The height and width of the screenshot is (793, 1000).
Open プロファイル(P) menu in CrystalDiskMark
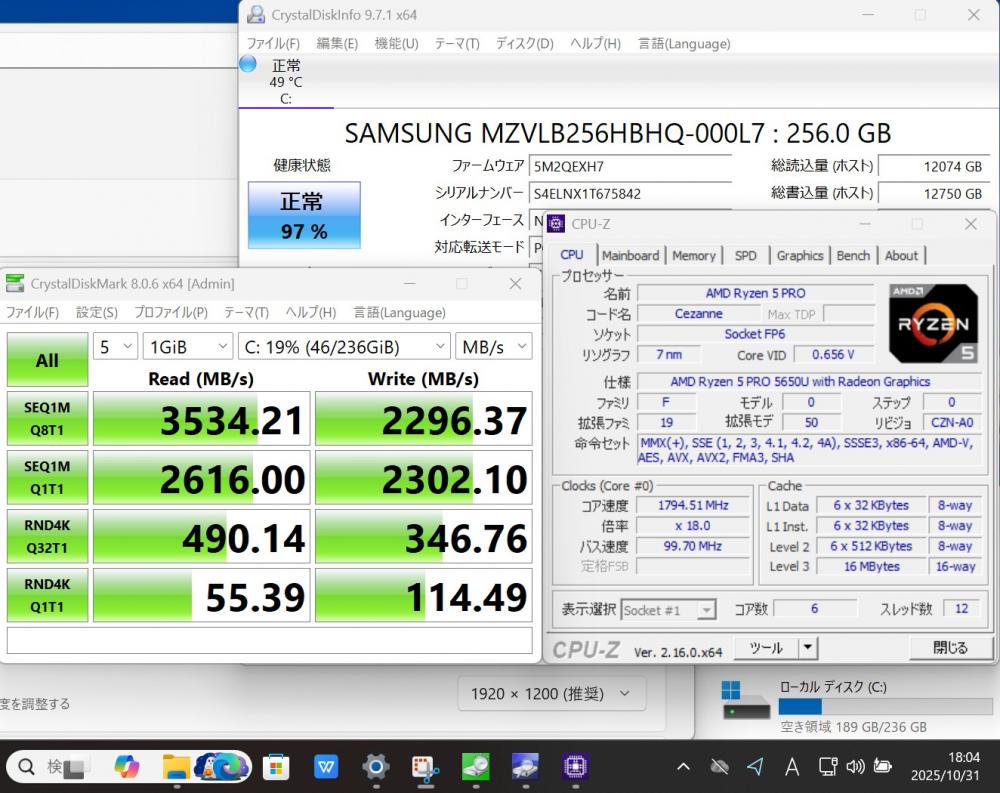tap(171, 313)
